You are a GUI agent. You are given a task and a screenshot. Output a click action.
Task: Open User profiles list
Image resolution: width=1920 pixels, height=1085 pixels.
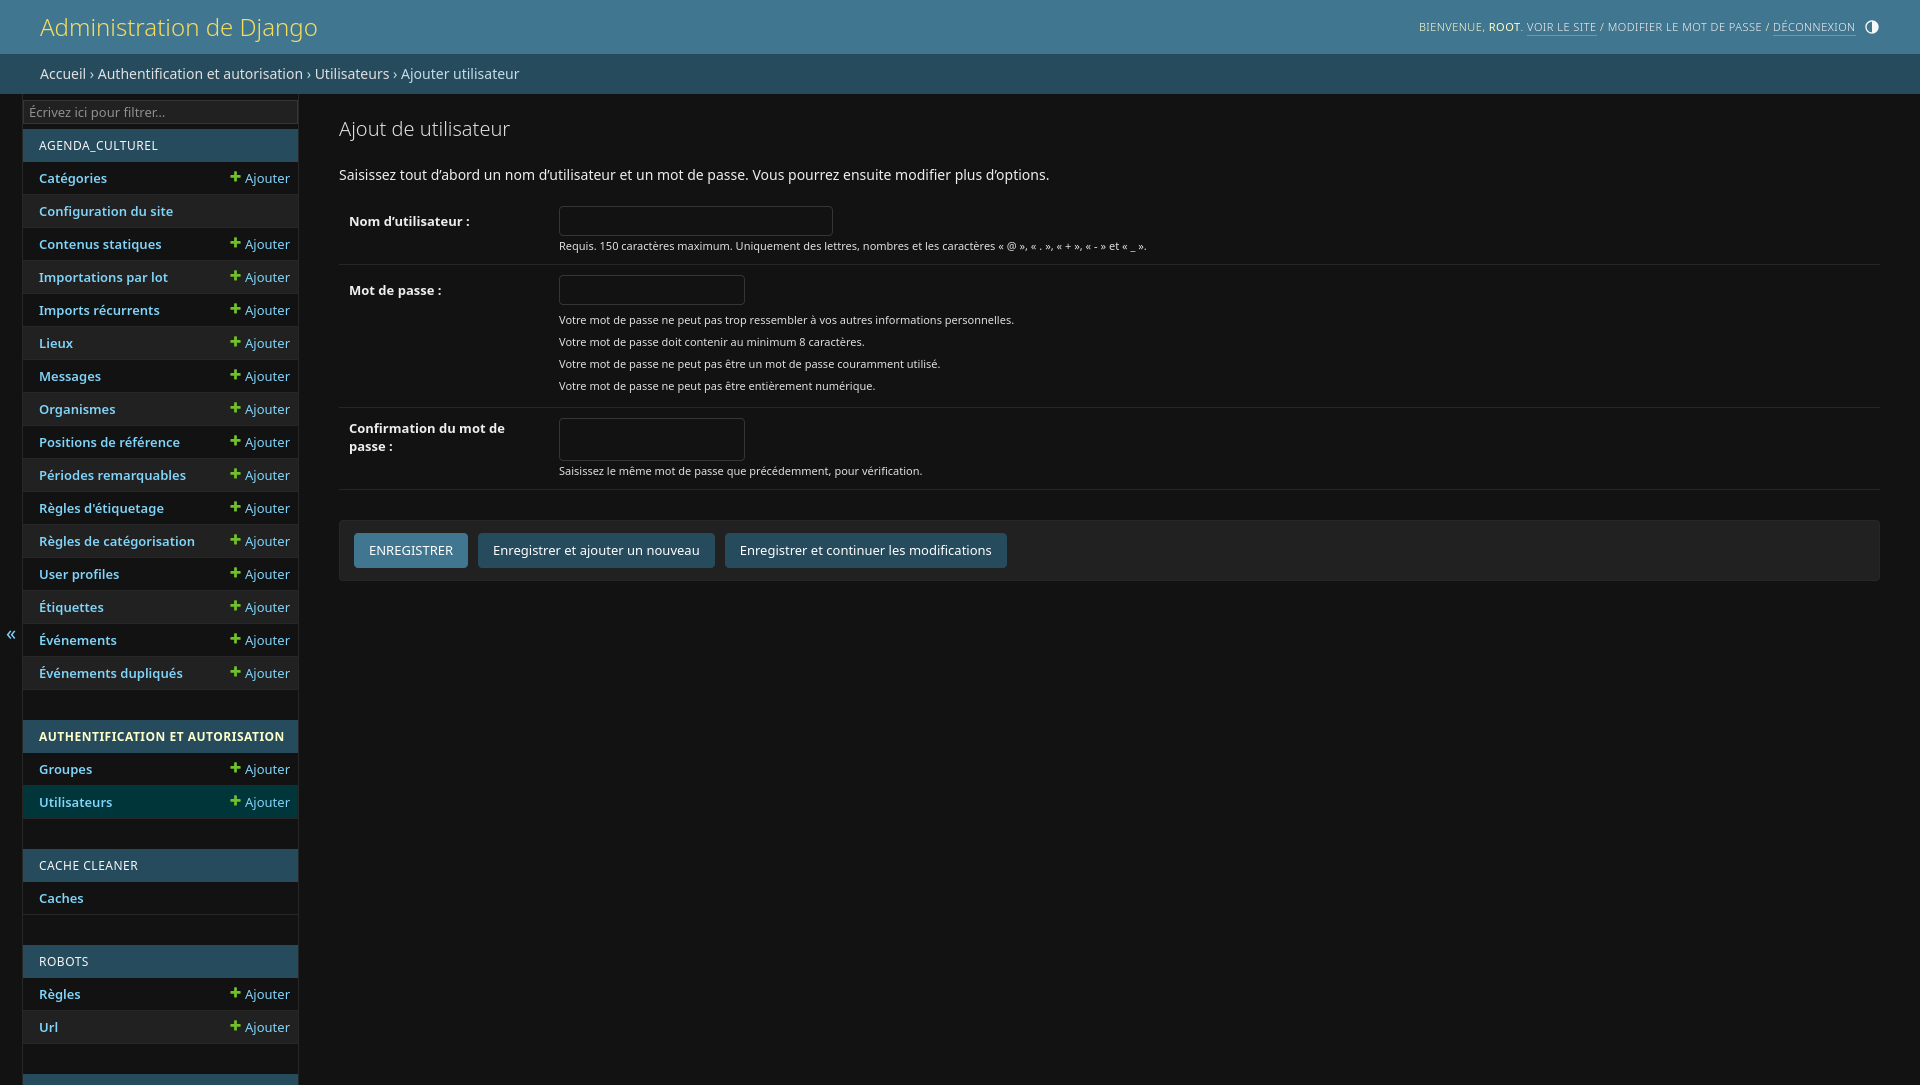[x=79, y=574]
